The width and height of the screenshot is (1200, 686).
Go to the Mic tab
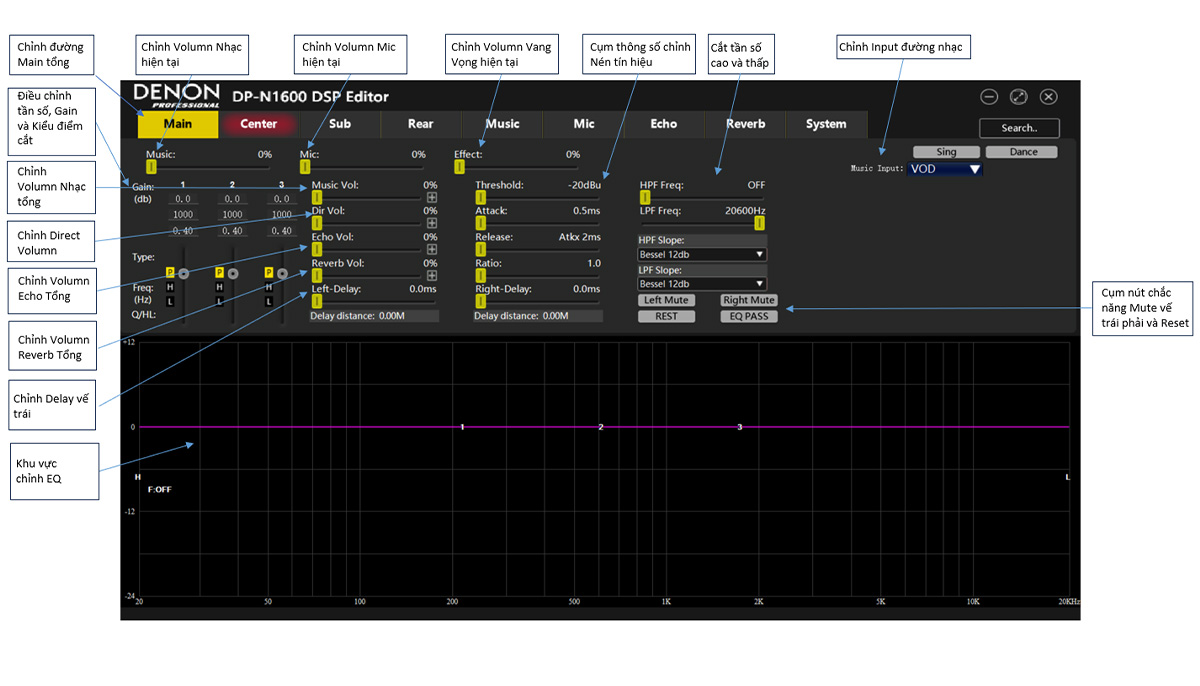[x=584, y=124]
